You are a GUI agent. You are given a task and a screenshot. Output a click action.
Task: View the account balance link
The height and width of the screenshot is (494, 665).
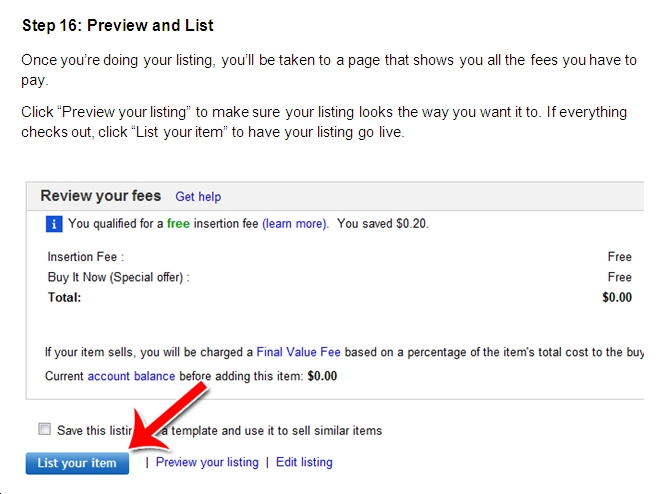tap(131, 376)
